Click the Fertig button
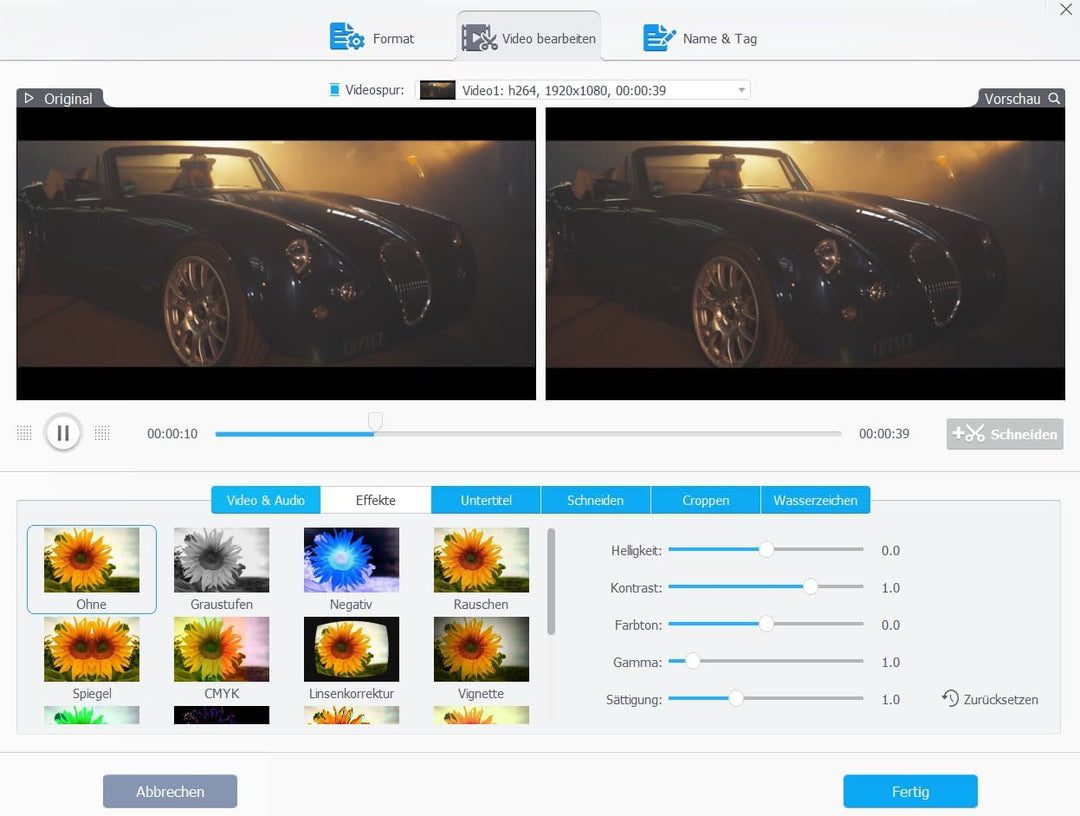Viewport: 1080px width, 816px height. point(910,791)
